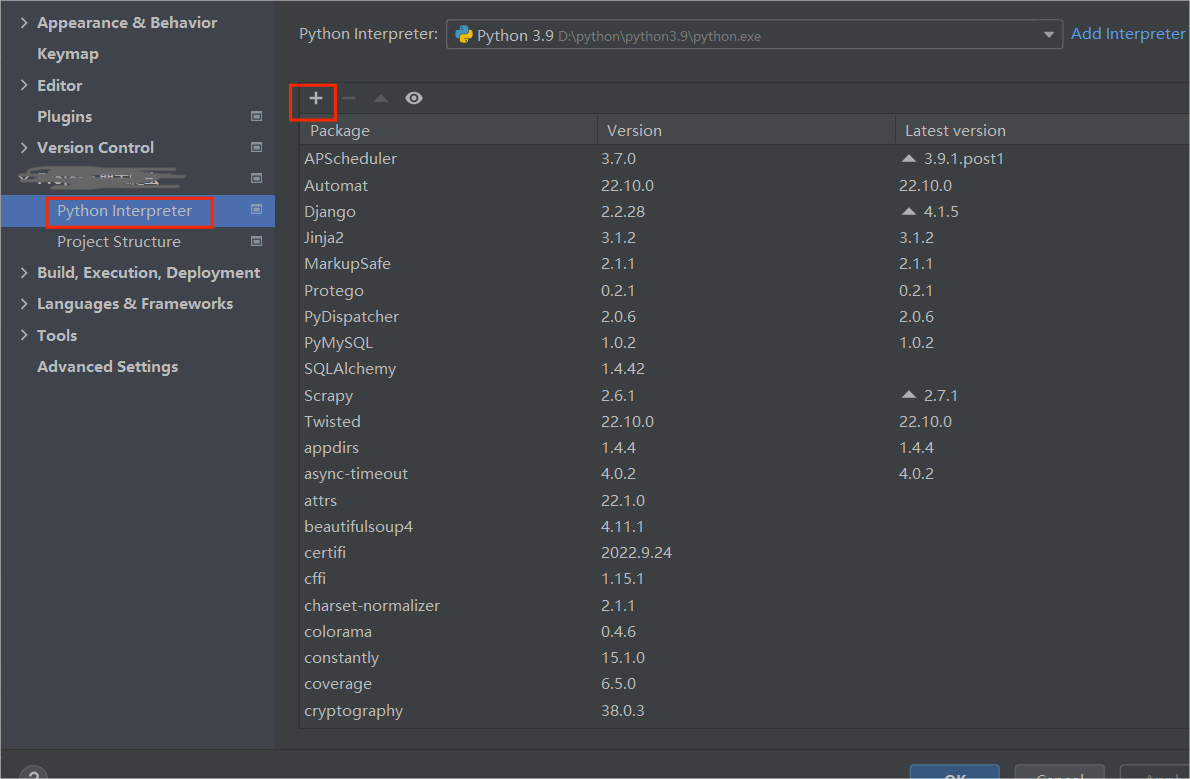Select the Automat package row

coord(745,185)
